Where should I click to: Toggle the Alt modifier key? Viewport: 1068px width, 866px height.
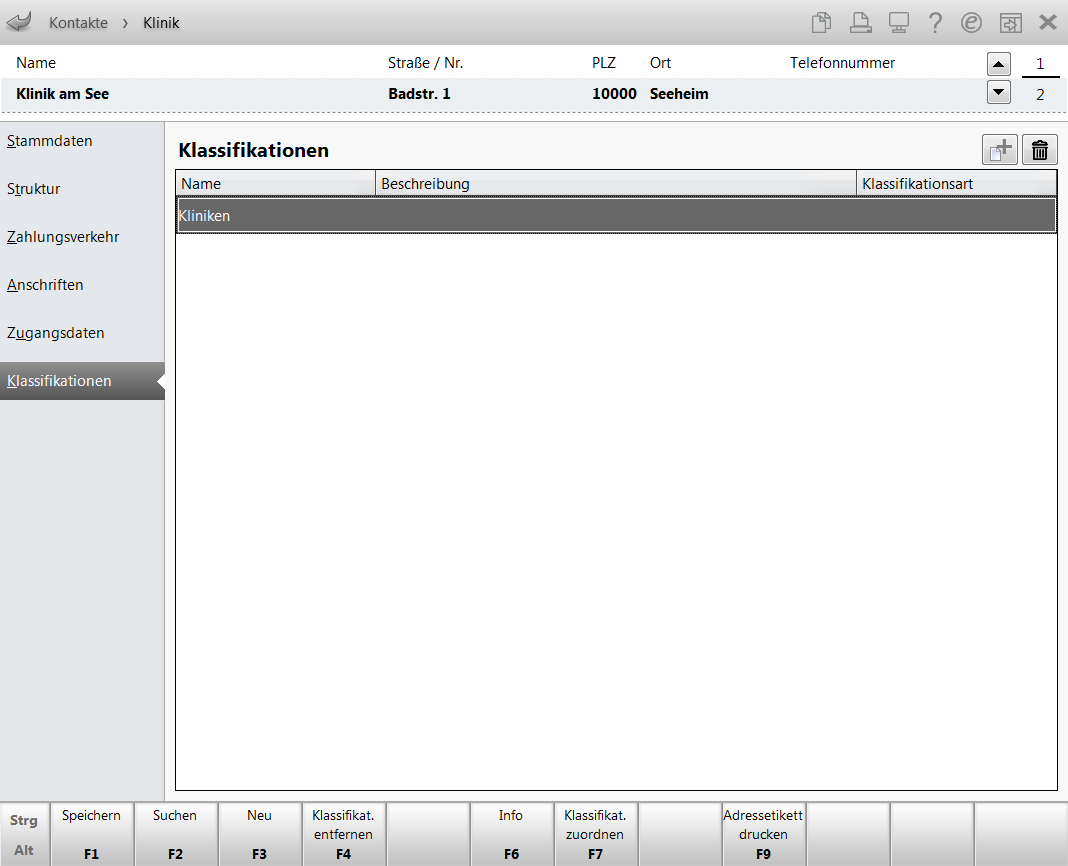coord(24,850)
